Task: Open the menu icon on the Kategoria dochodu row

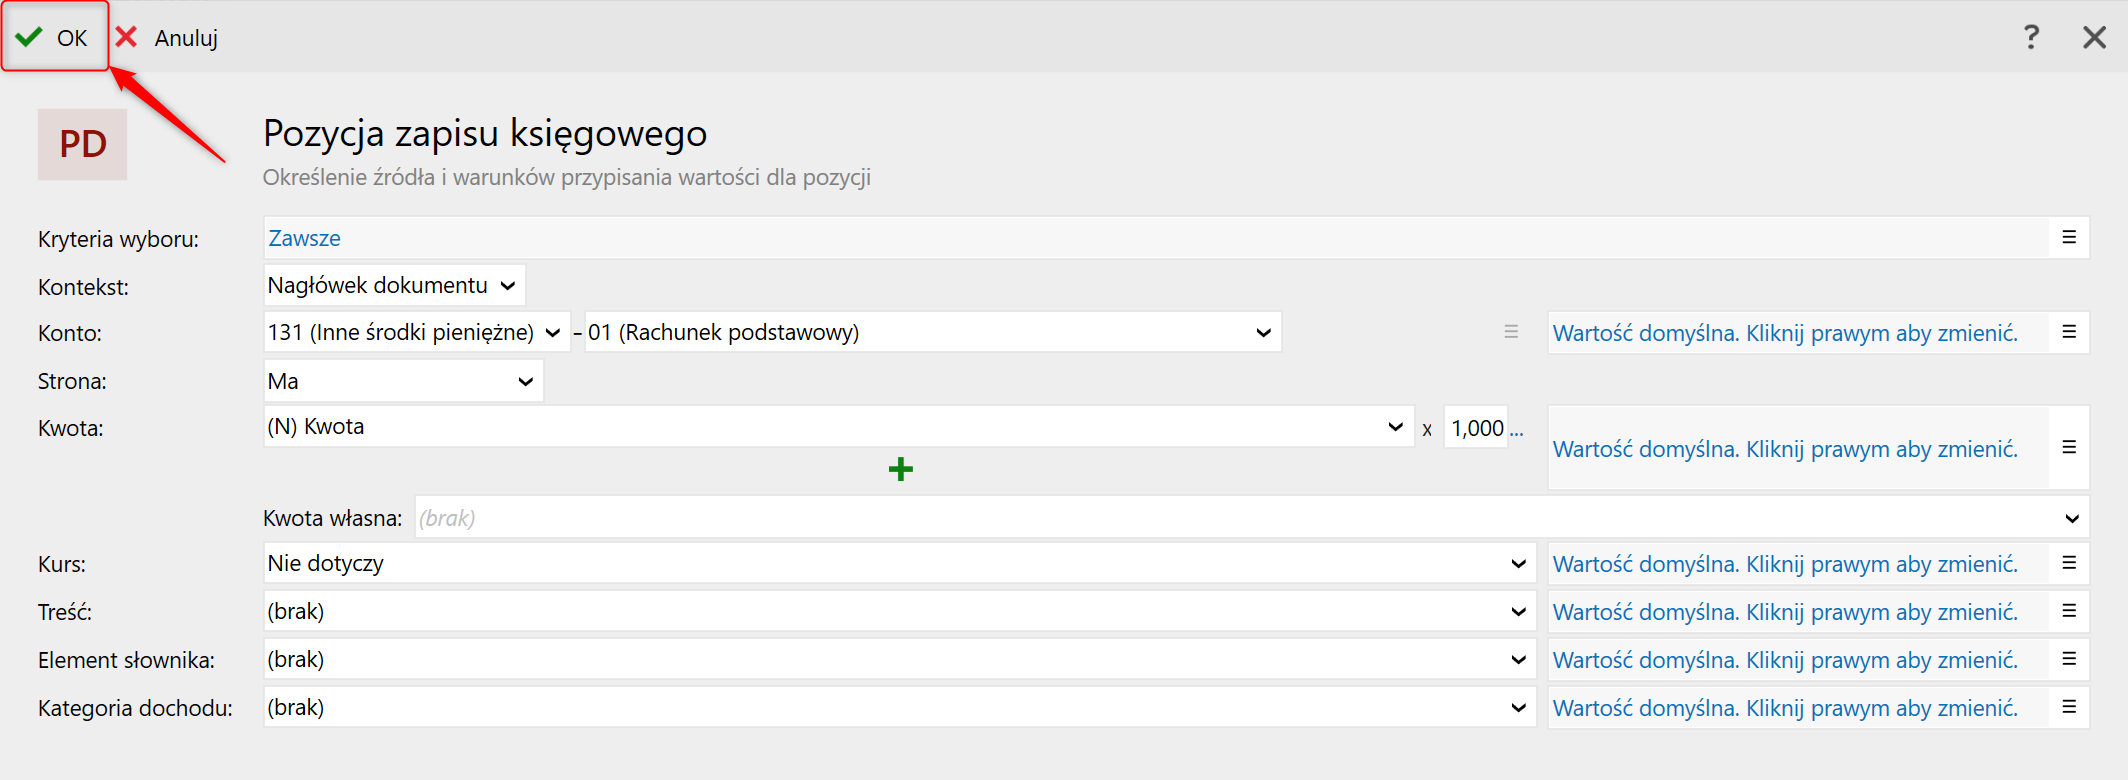Action: pyautogui.click(x=2068, y=707)
